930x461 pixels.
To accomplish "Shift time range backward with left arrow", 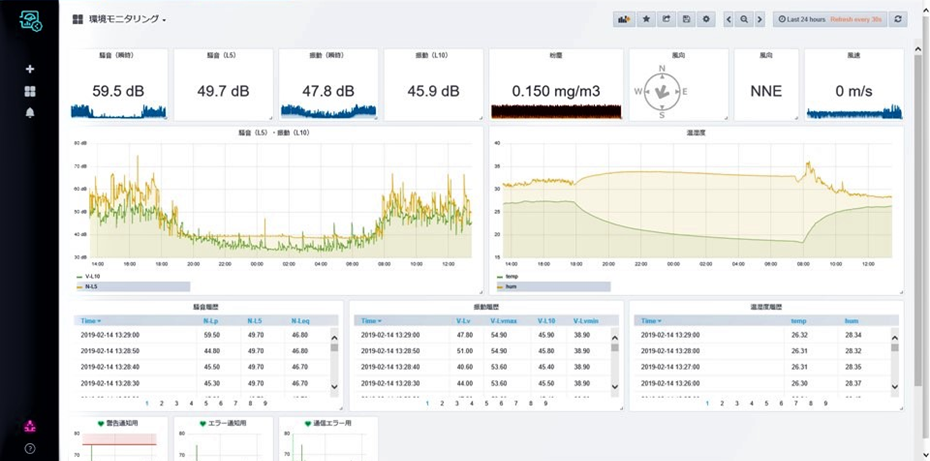I will point(727,19).
